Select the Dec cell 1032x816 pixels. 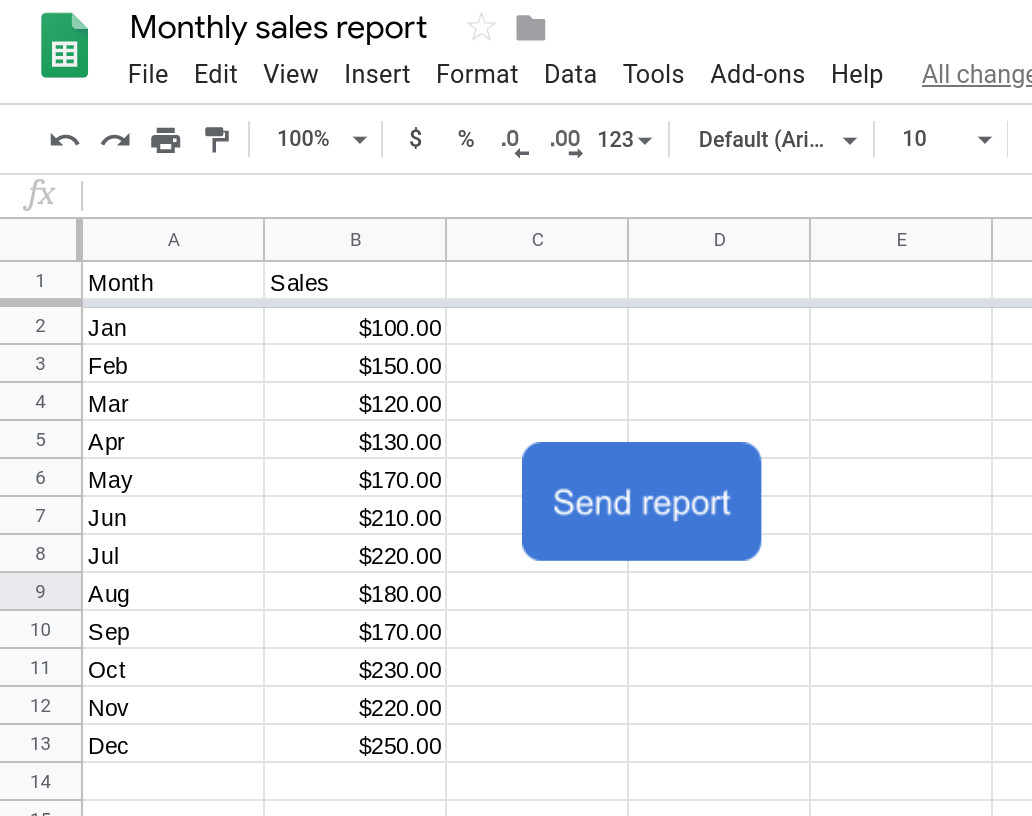pos(173,744)
